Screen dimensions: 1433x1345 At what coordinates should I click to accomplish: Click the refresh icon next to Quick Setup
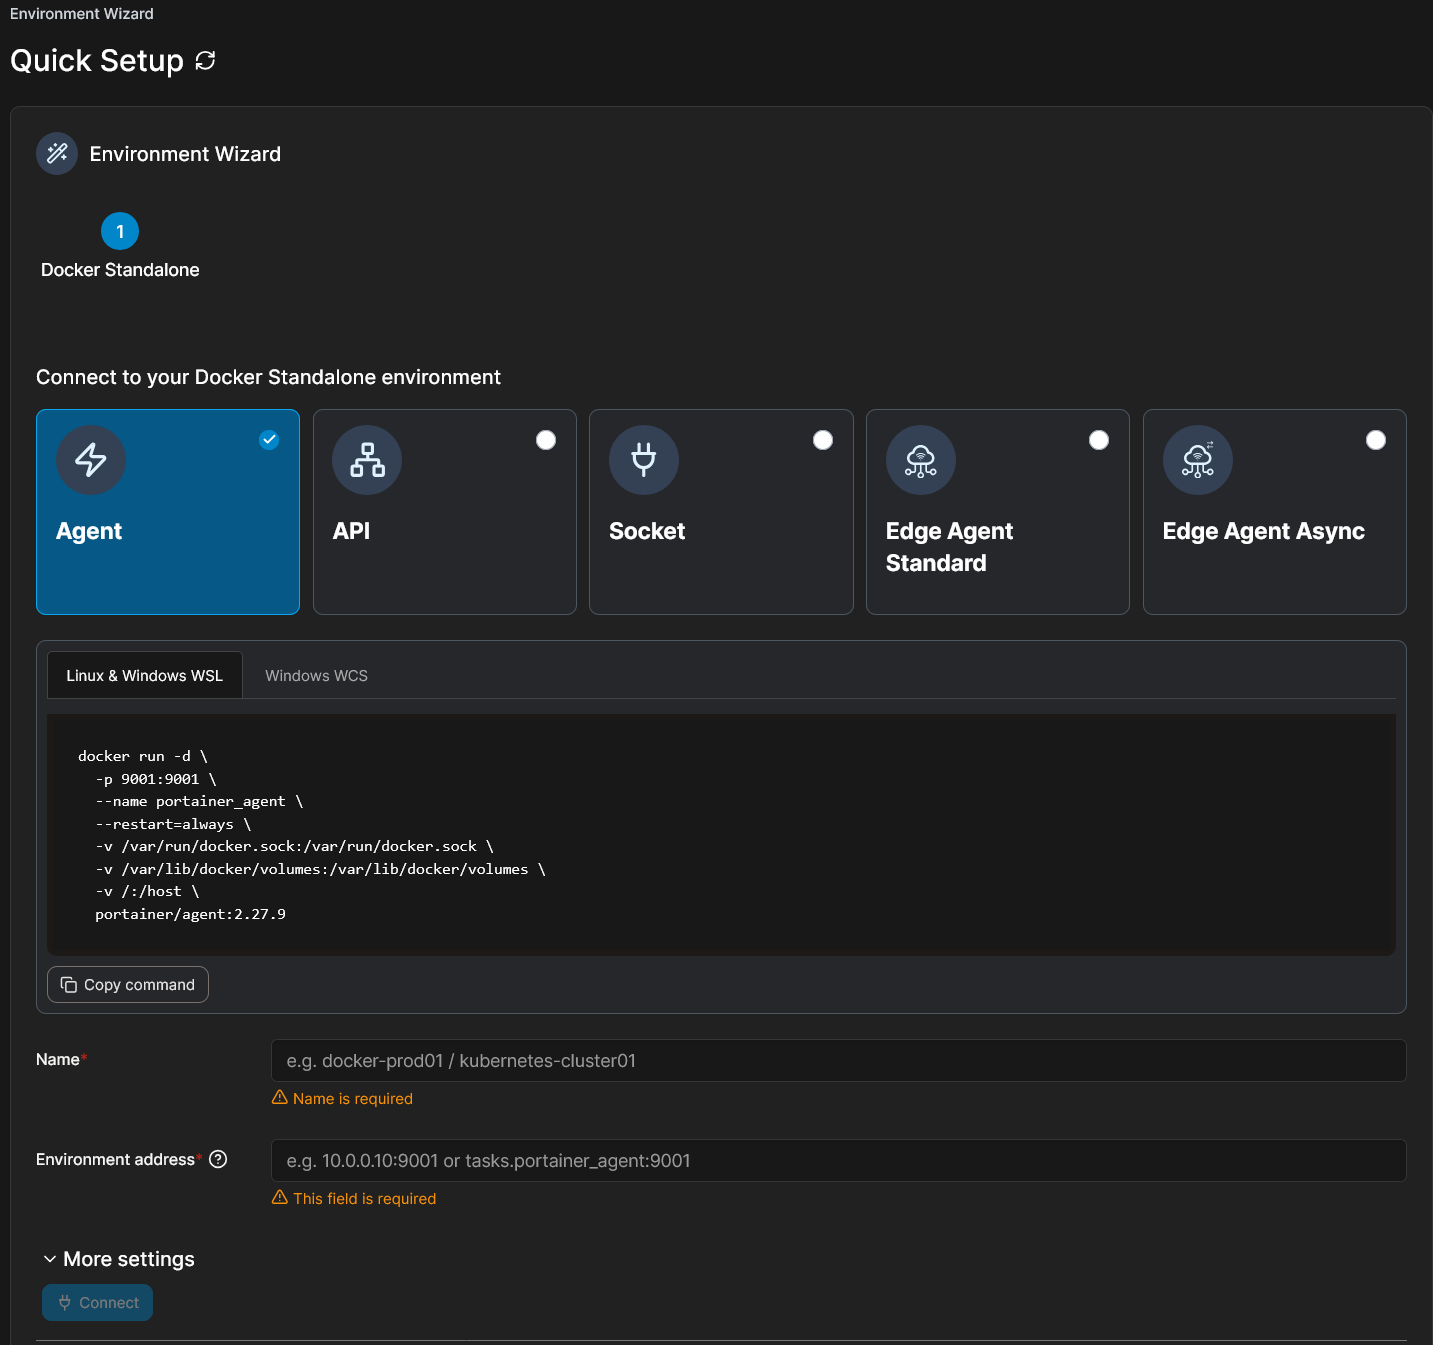(x=205, y=61)
